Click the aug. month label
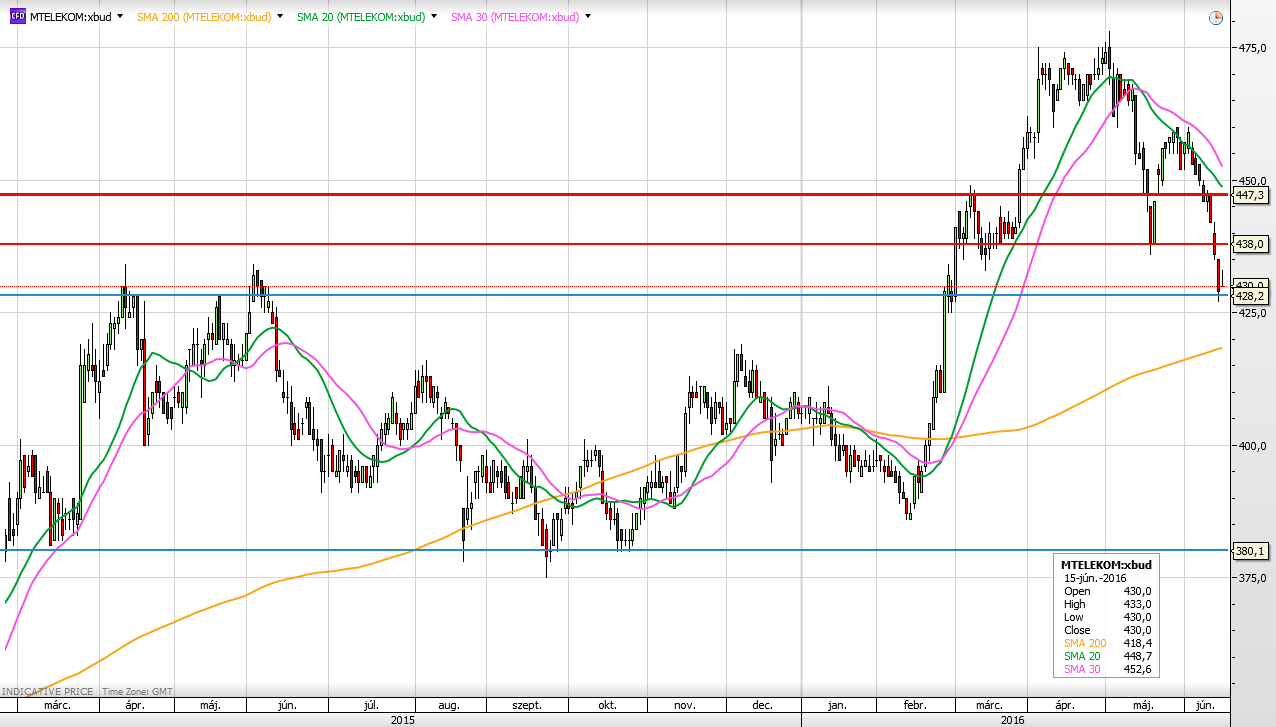 coord(451,706)
